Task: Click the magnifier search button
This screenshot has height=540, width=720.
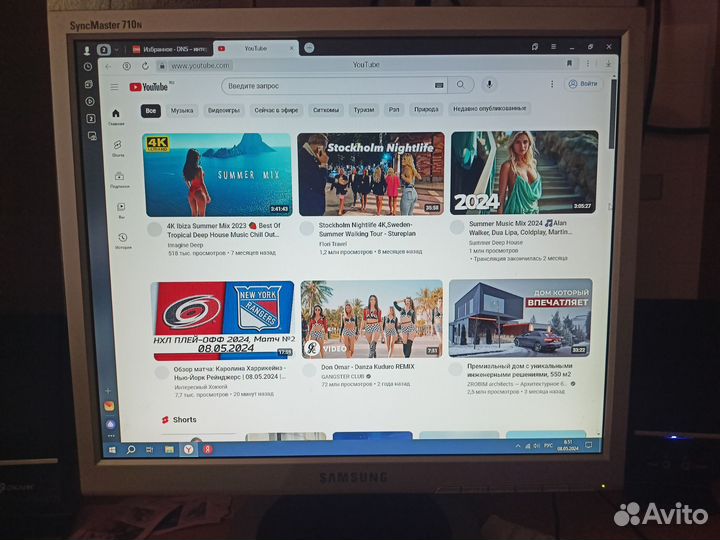Action: (461, 84)
